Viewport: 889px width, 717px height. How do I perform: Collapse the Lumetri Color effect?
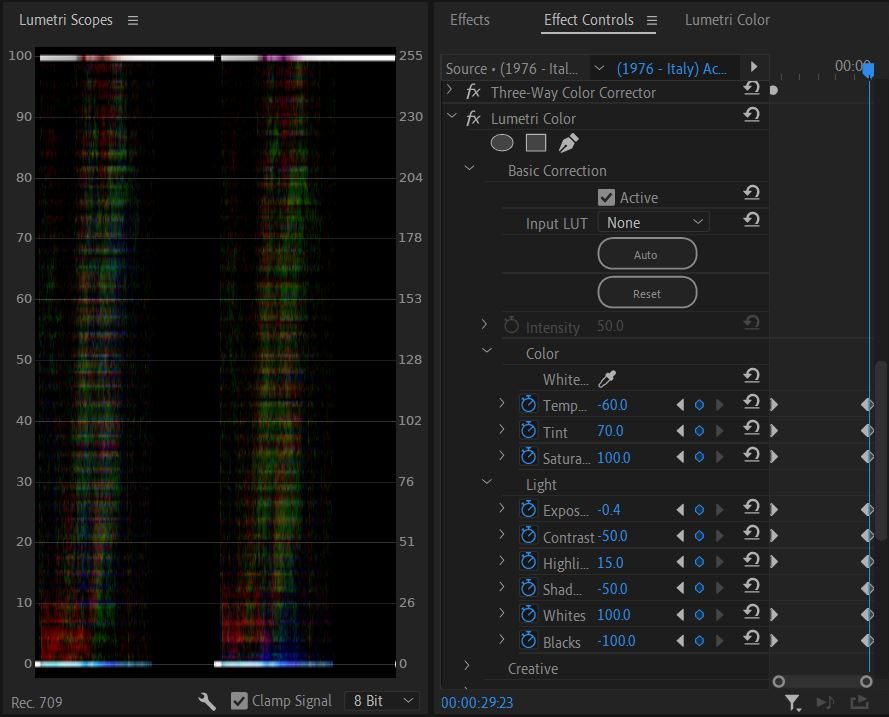point(452,116)
